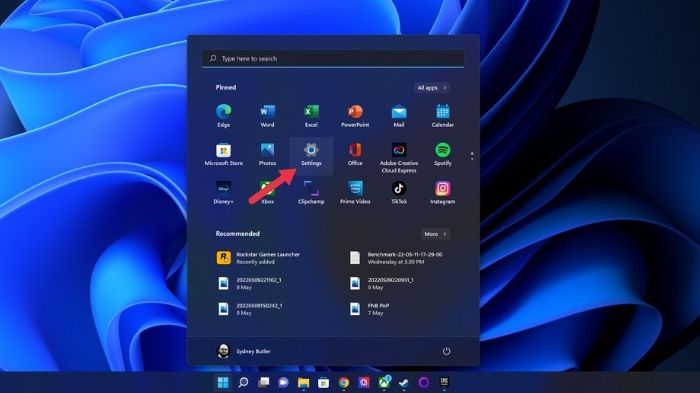This screenshot has height=393, width=700.
Task: Open Instagram from pinned apps
Action: pyautogui.click(x=442, y=192)
